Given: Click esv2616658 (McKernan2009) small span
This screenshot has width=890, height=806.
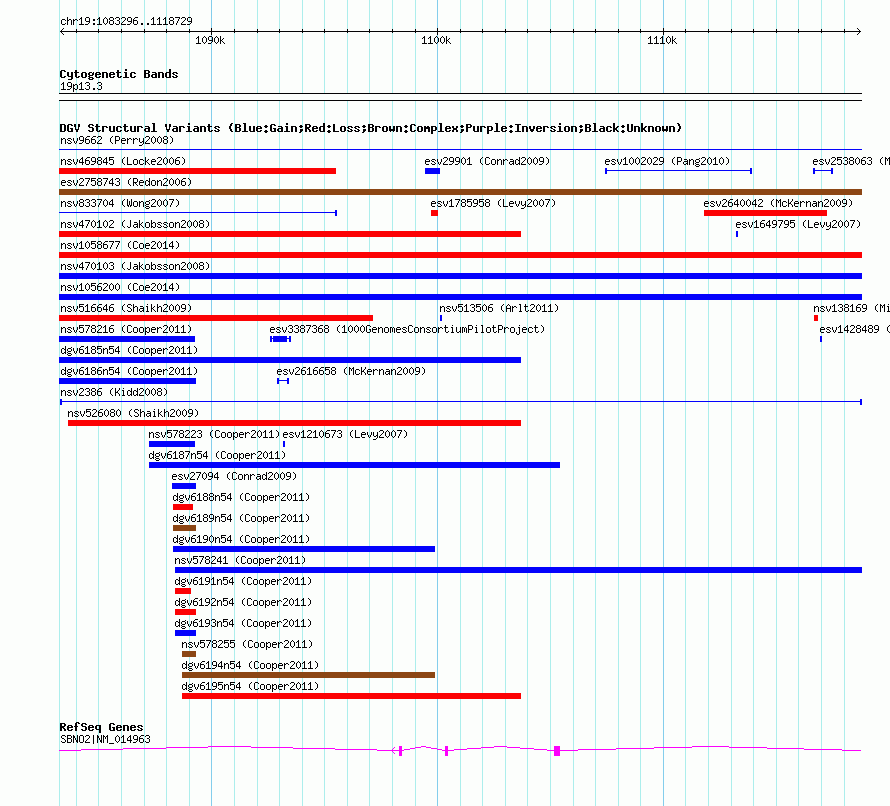Looking at the screenshot, I should (x=283, y=381).
